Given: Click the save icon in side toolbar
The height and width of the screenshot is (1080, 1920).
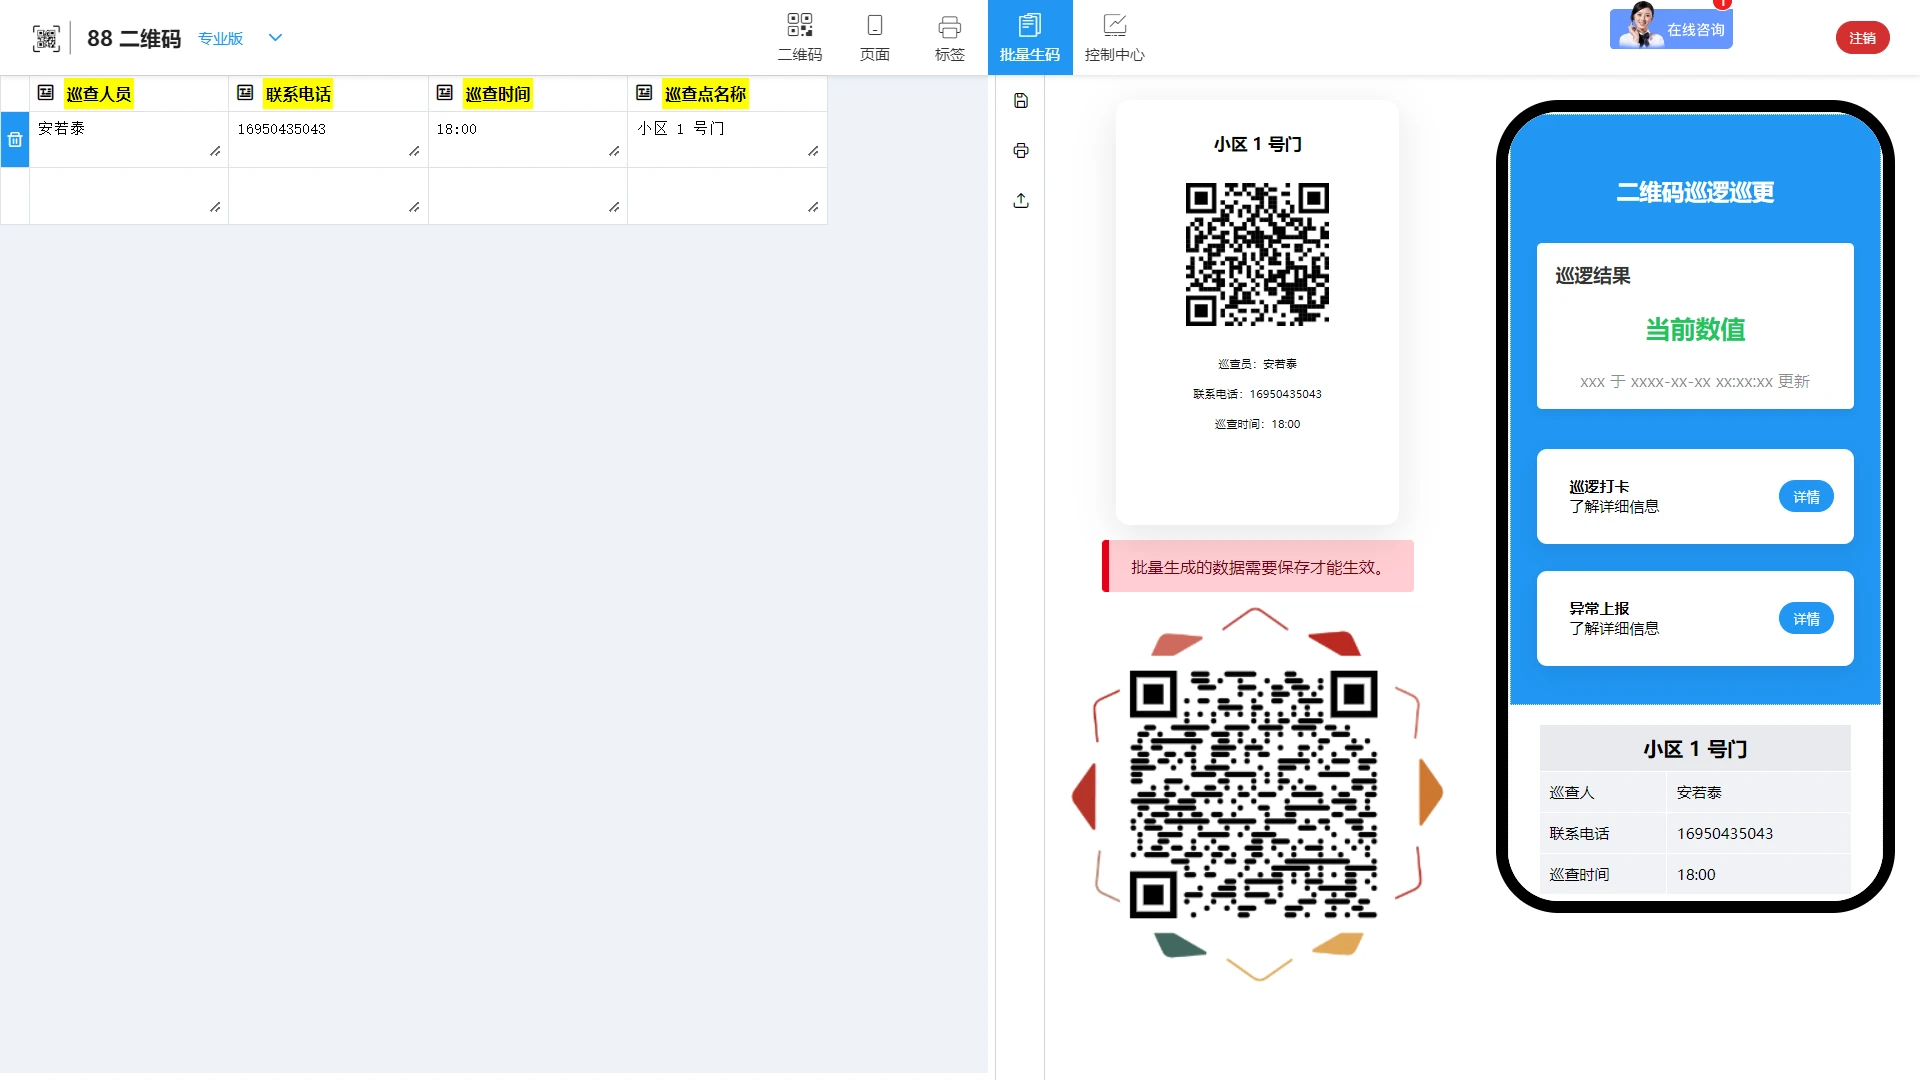Looking at the screenshot, I should click(x=1021, y=100).
